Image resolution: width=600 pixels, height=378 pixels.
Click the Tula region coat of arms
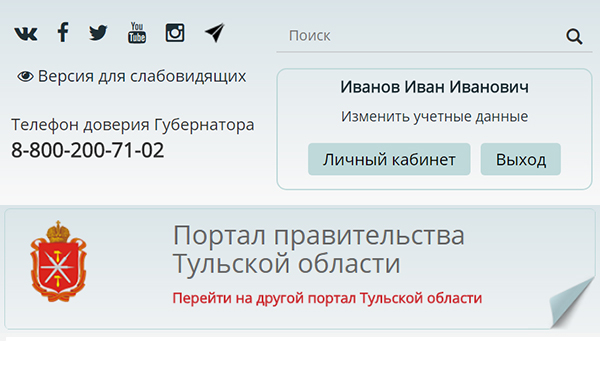58,262
